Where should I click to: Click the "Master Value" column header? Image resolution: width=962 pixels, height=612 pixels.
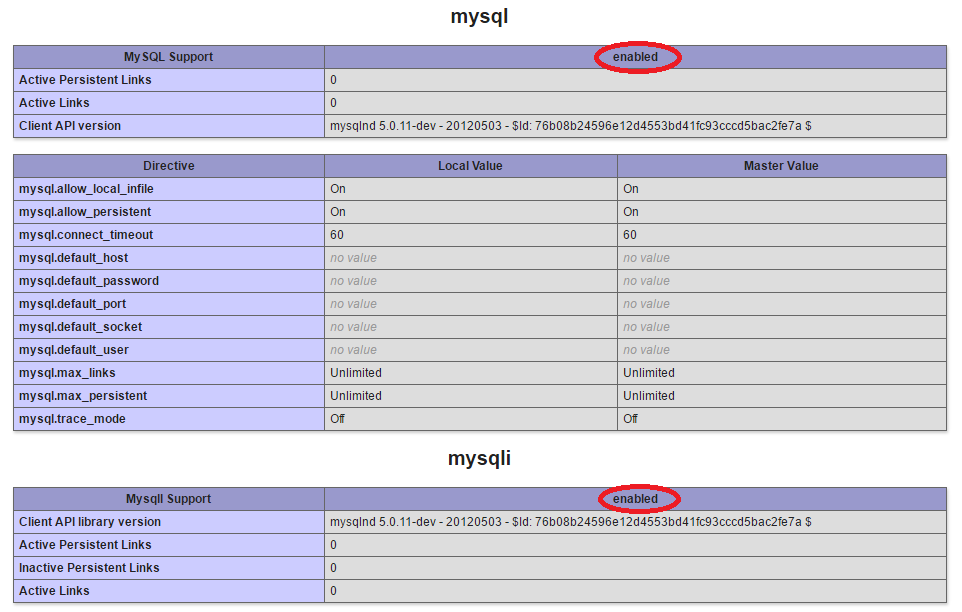click(x=781, y=166)
